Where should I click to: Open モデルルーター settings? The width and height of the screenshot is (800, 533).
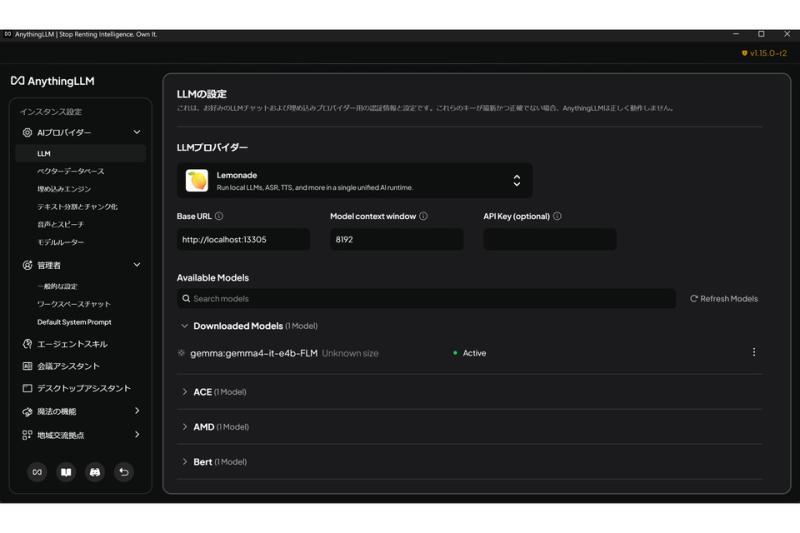60,243
